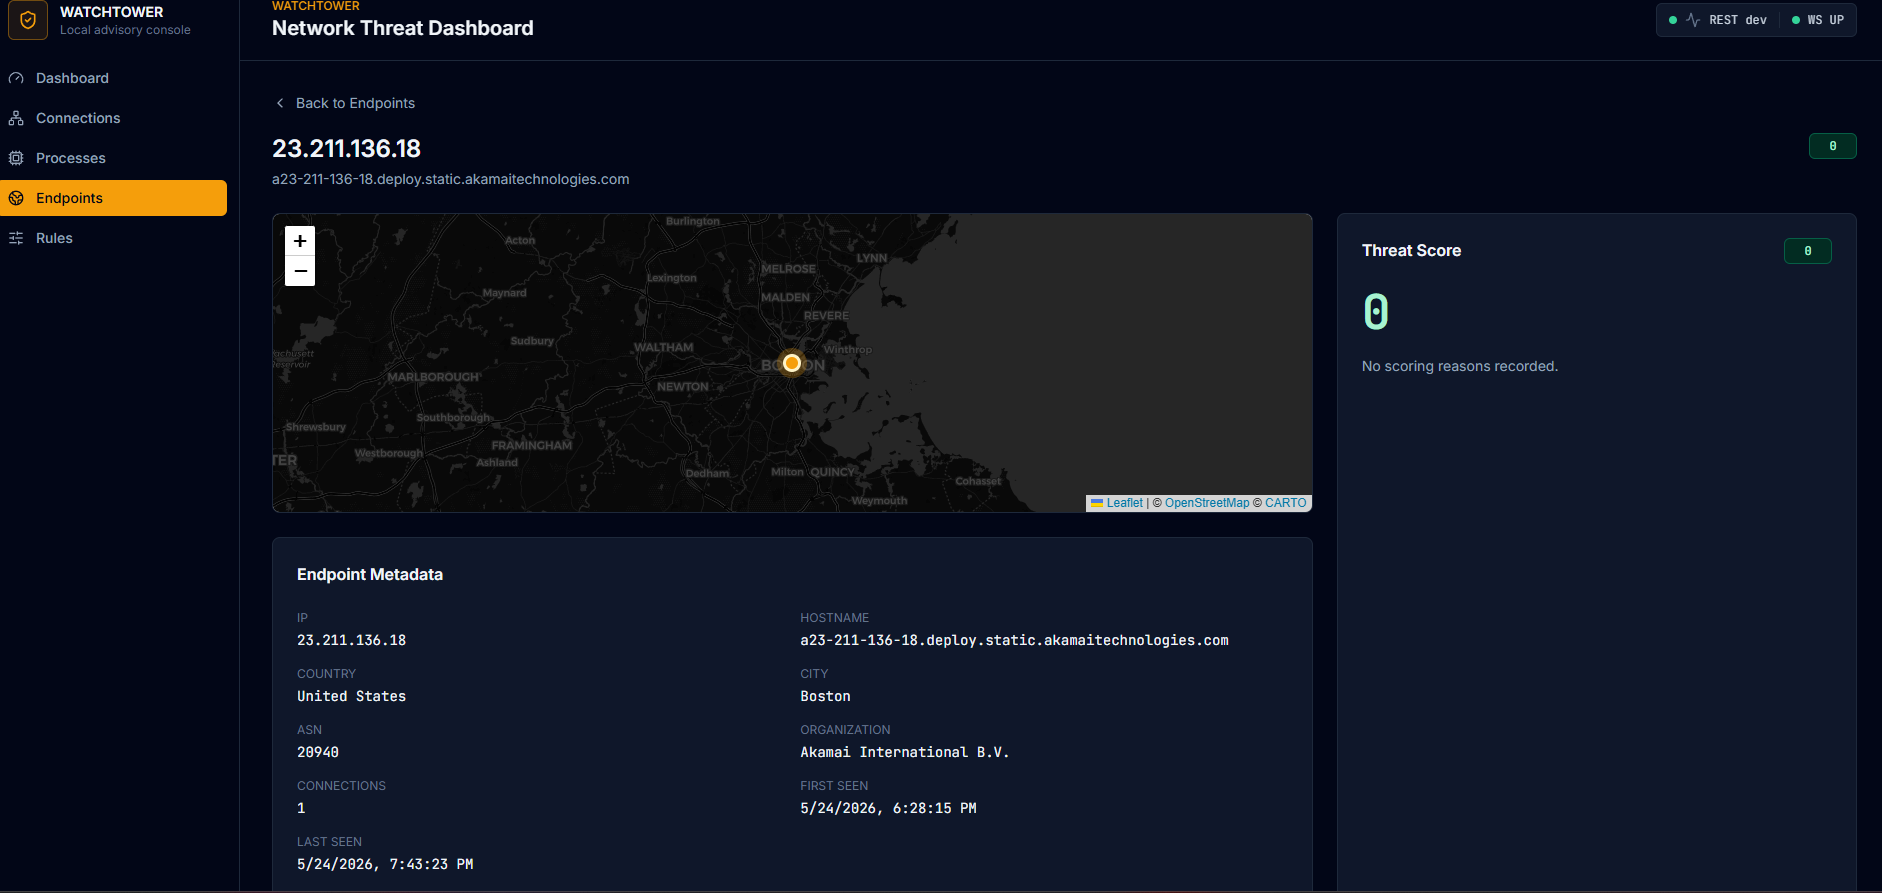Image resolution: width=1882 pixels, height=893 pixels.
Task: Click the Local advisory console subtitle
Action: tap(125, 30)
